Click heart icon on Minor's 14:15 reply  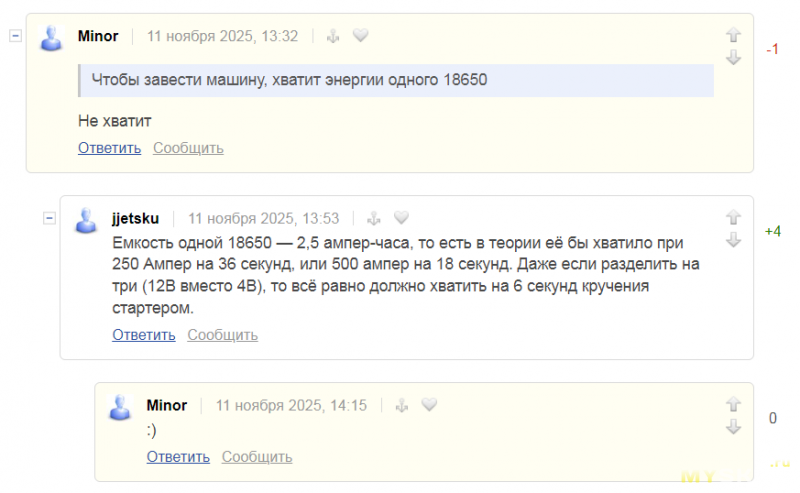point(429,405)
